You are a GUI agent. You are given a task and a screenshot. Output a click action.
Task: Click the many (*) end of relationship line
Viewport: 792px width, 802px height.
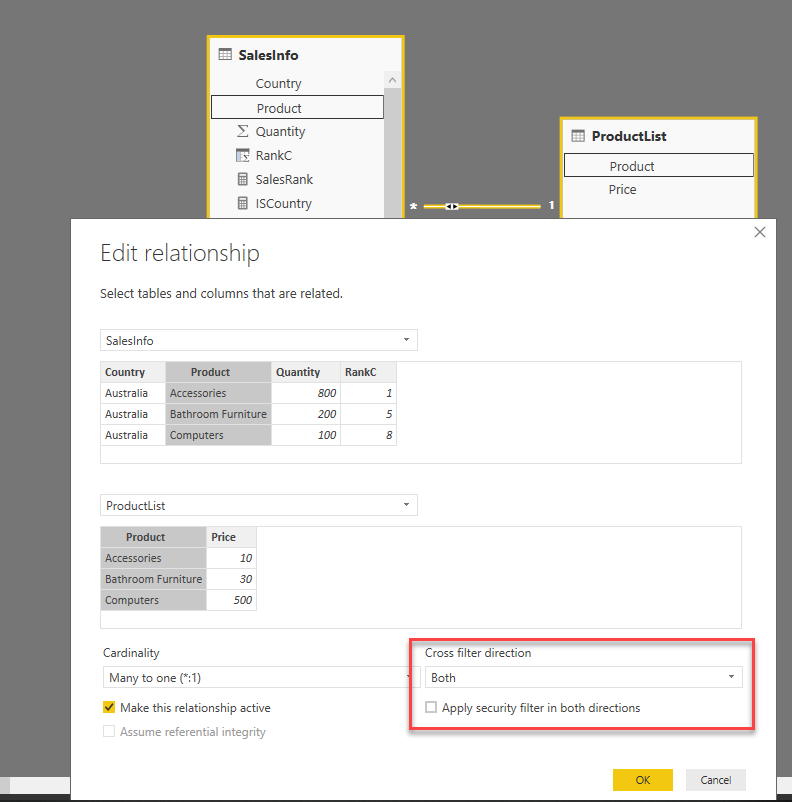(413, 206)
